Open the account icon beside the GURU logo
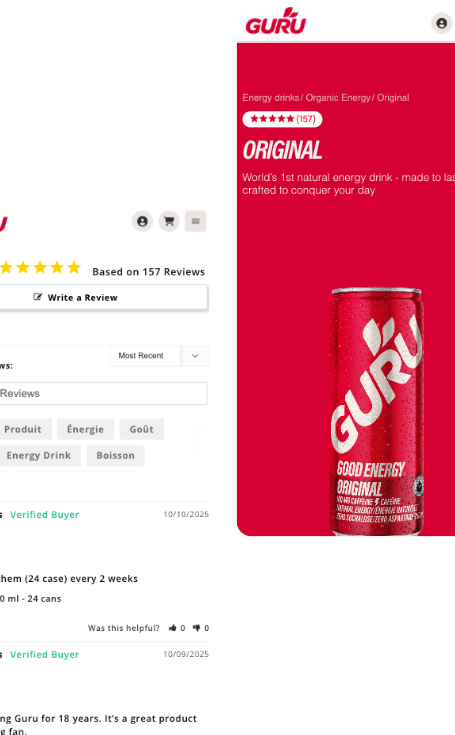 coord(441,23)
